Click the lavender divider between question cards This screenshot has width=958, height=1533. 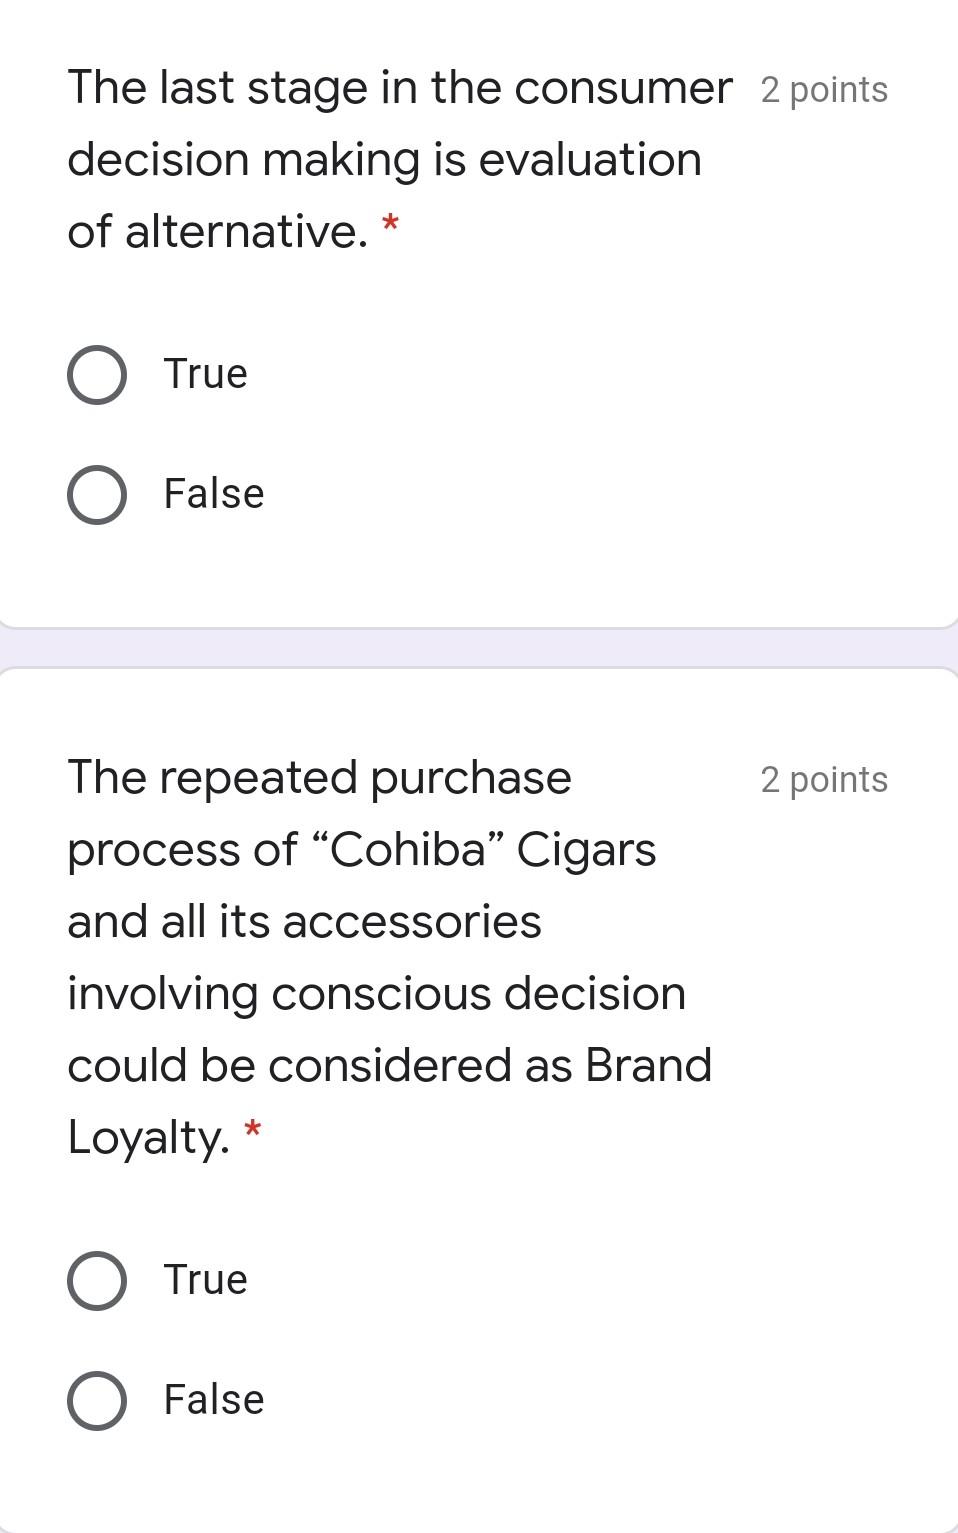tap(479, 648)
